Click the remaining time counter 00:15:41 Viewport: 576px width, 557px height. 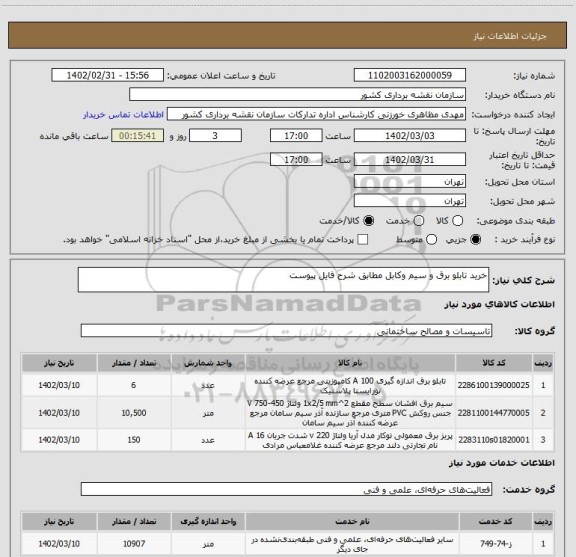point(137,136)
